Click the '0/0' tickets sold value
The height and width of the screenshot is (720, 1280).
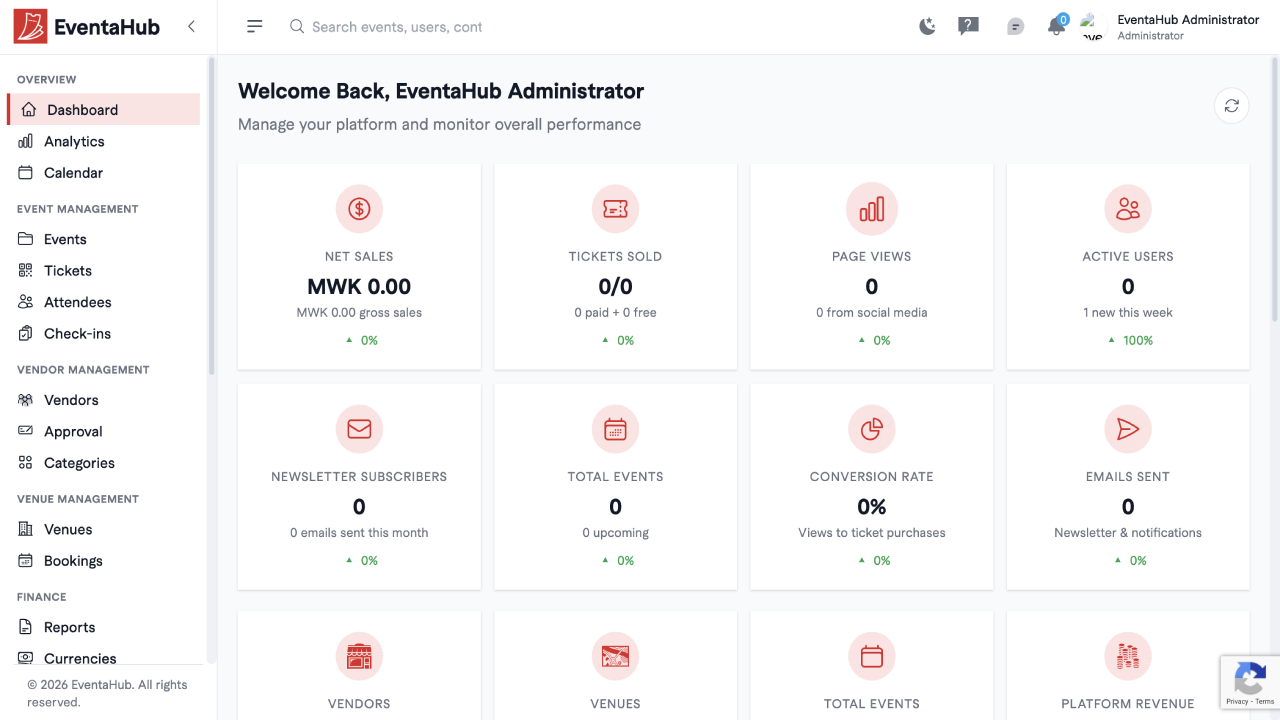point(615,287)
